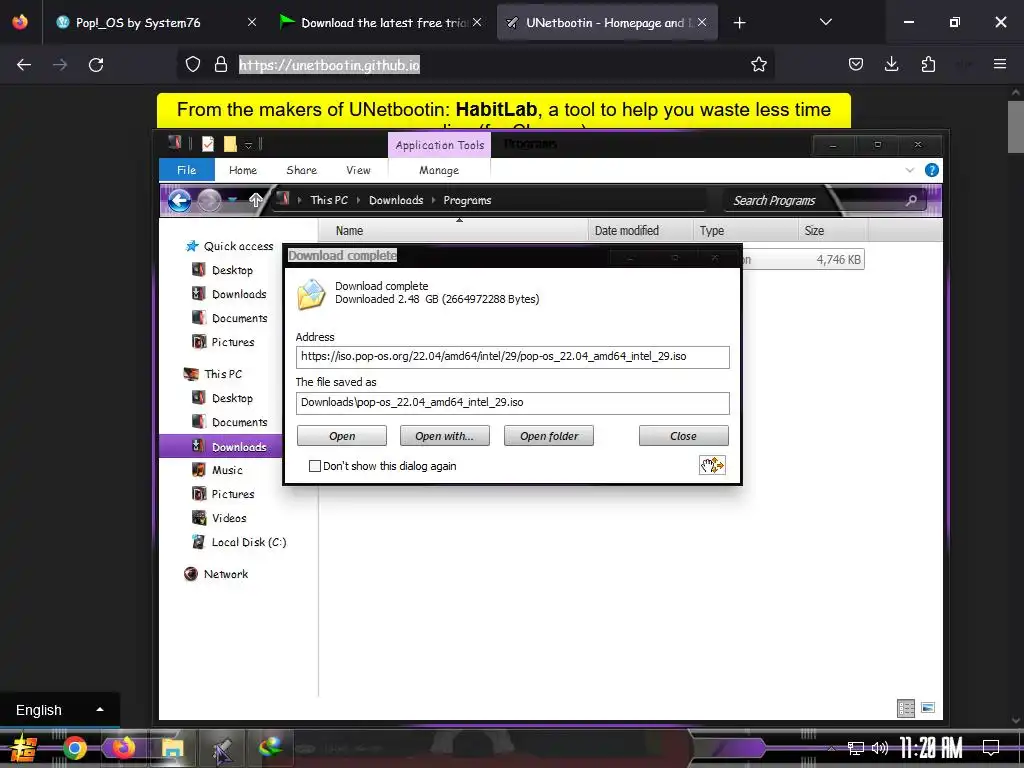Click the Explorer Help question mark icon
Screen dimensions: 1024x768
[932, 170]
